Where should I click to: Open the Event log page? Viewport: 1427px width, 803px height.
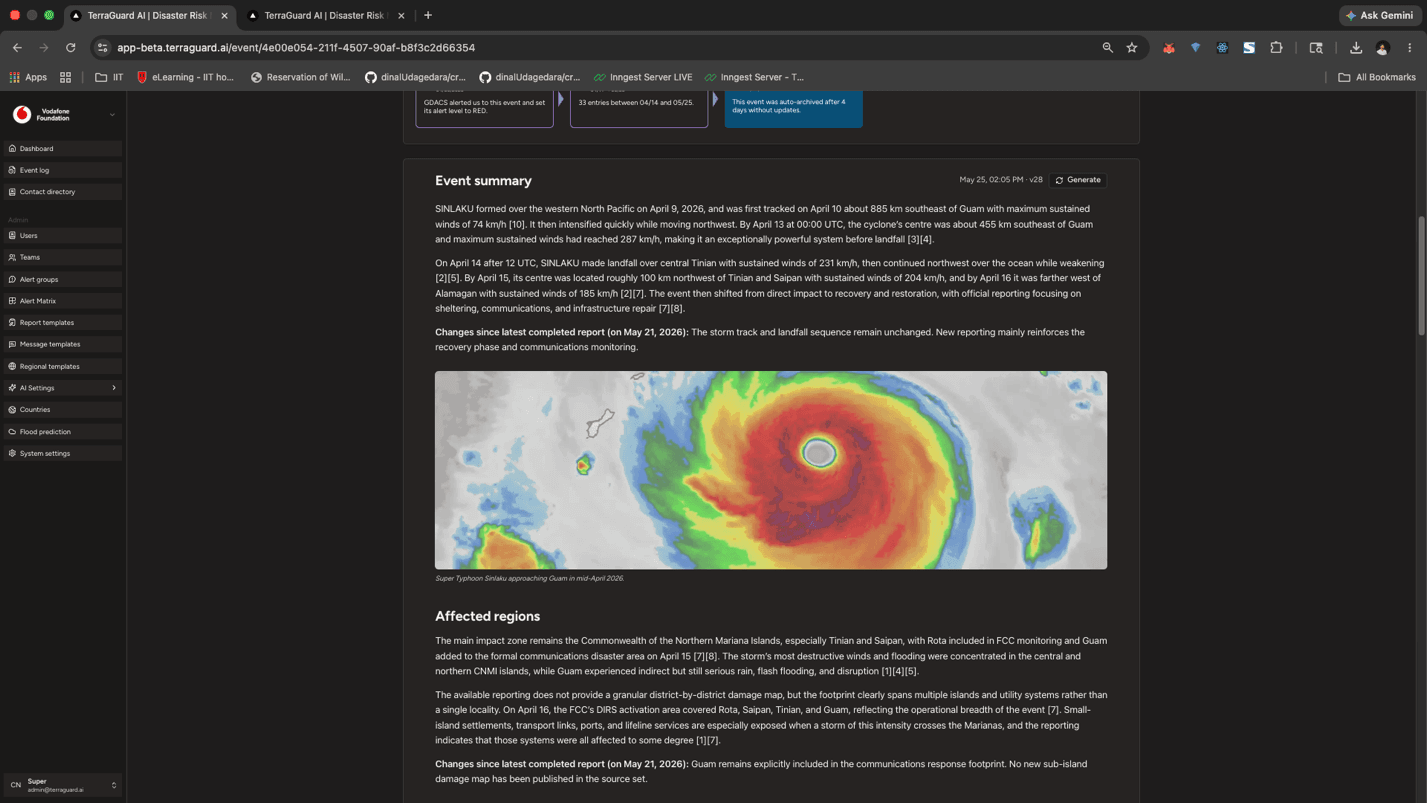coord(63,170)
